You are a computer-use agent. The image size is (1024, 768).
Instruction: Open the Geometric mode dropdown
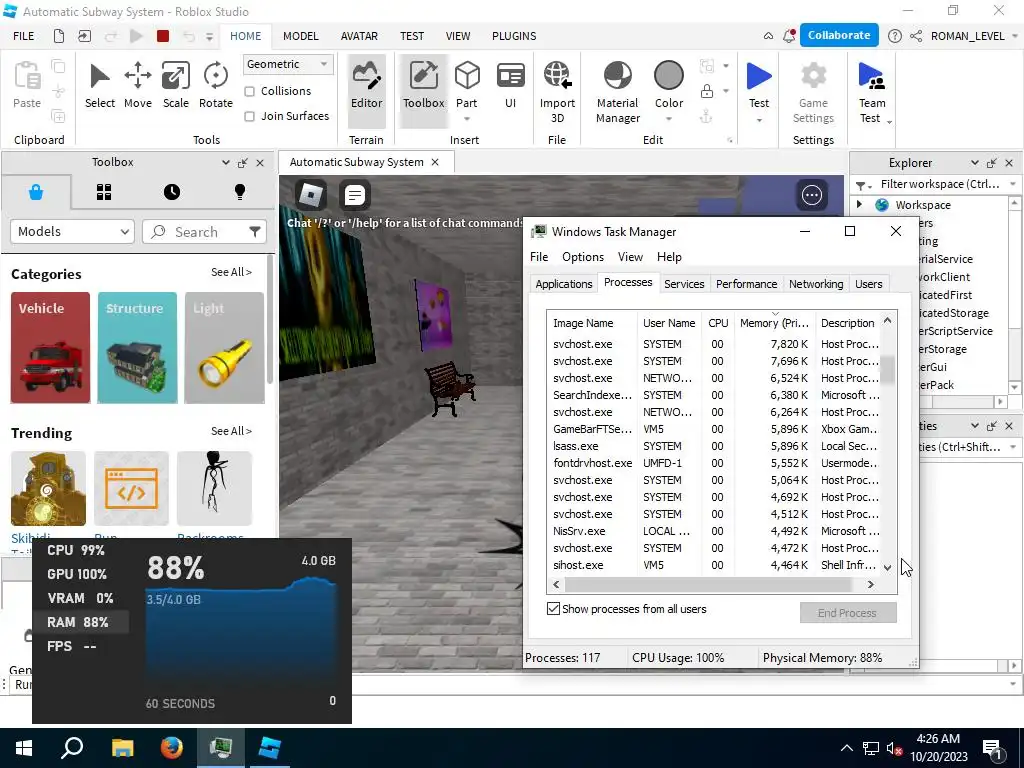click(288, 64)
